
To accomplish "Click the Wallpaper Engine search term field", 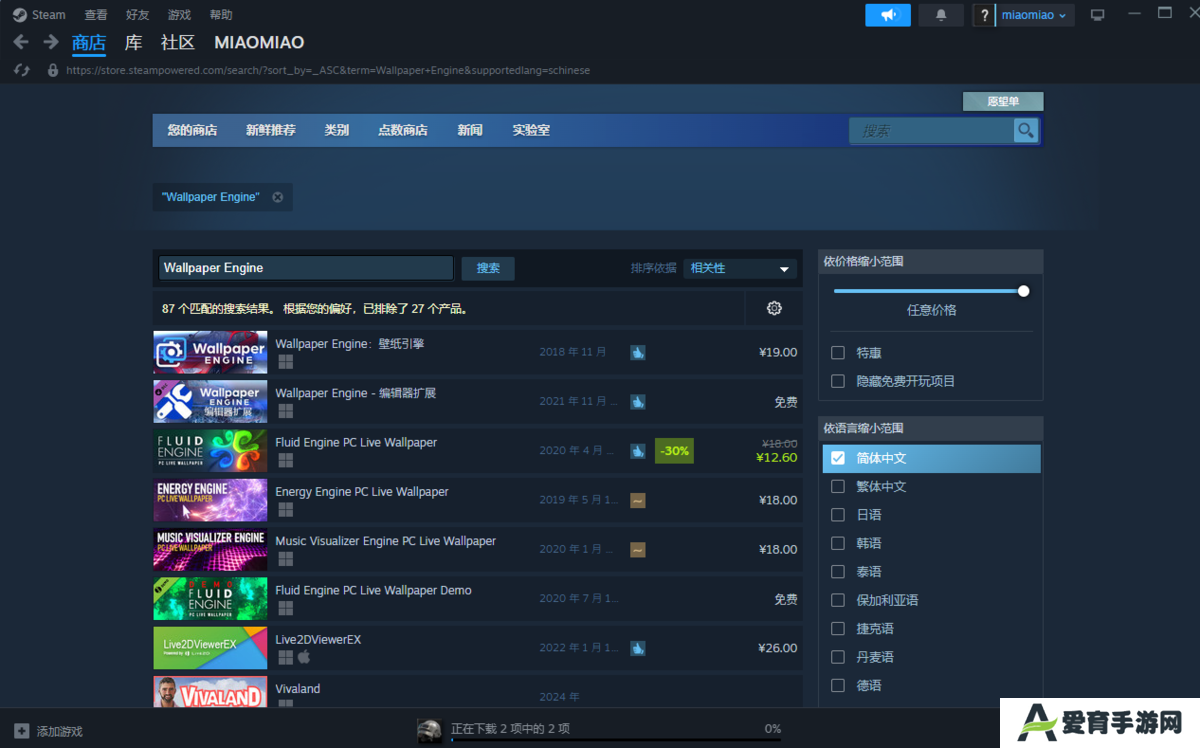I will [x=306, y=268].
